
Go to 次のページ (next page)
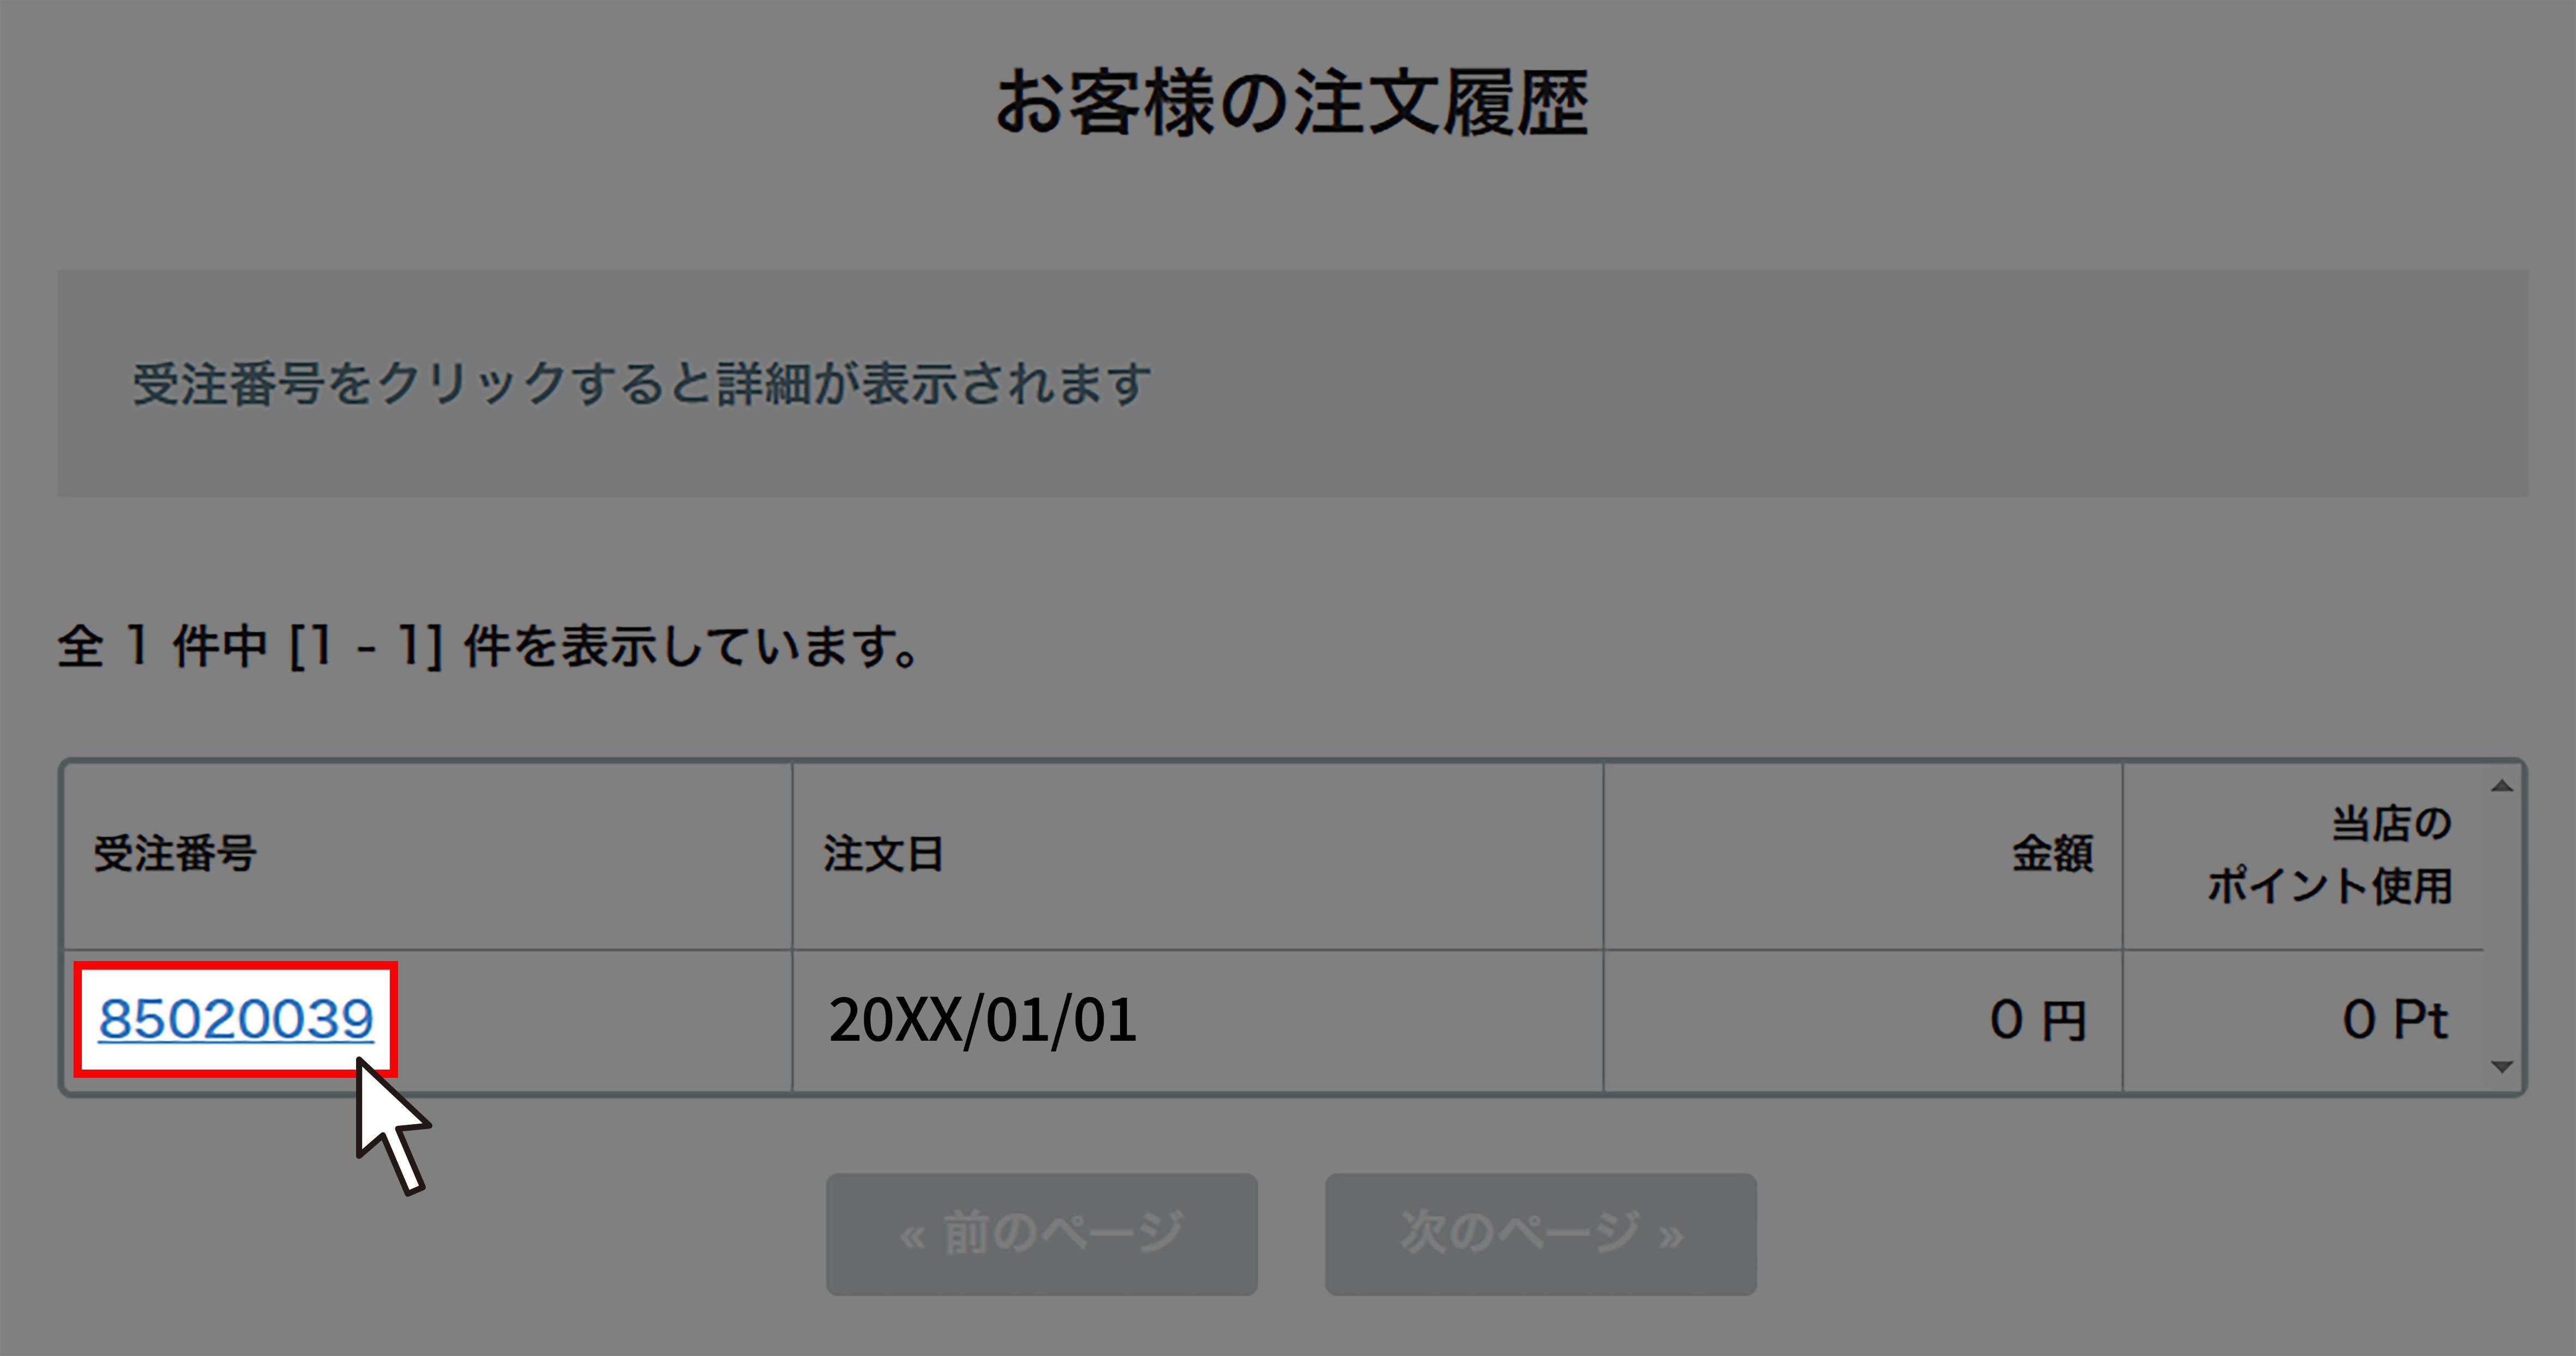1540,1234
